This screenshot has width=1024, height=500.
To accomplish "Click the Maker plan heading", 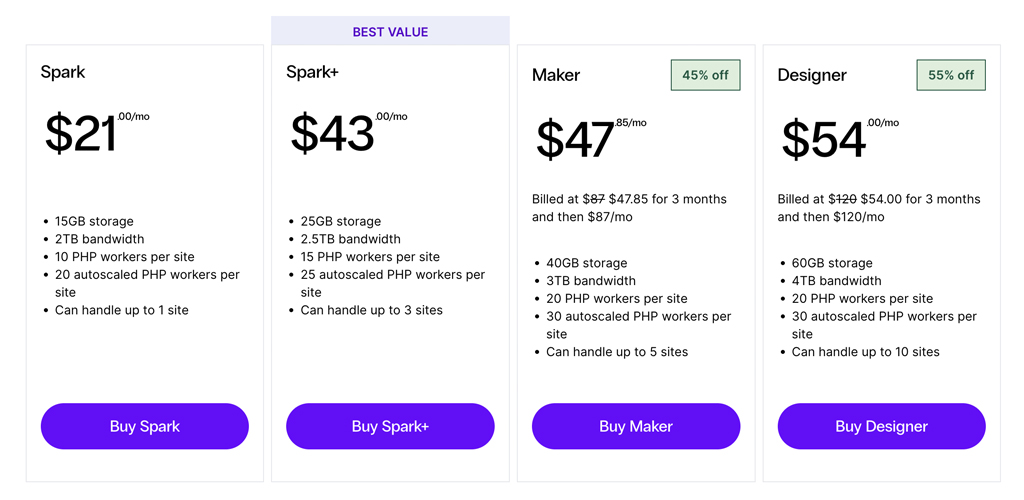I will click(x=556, y=75).
